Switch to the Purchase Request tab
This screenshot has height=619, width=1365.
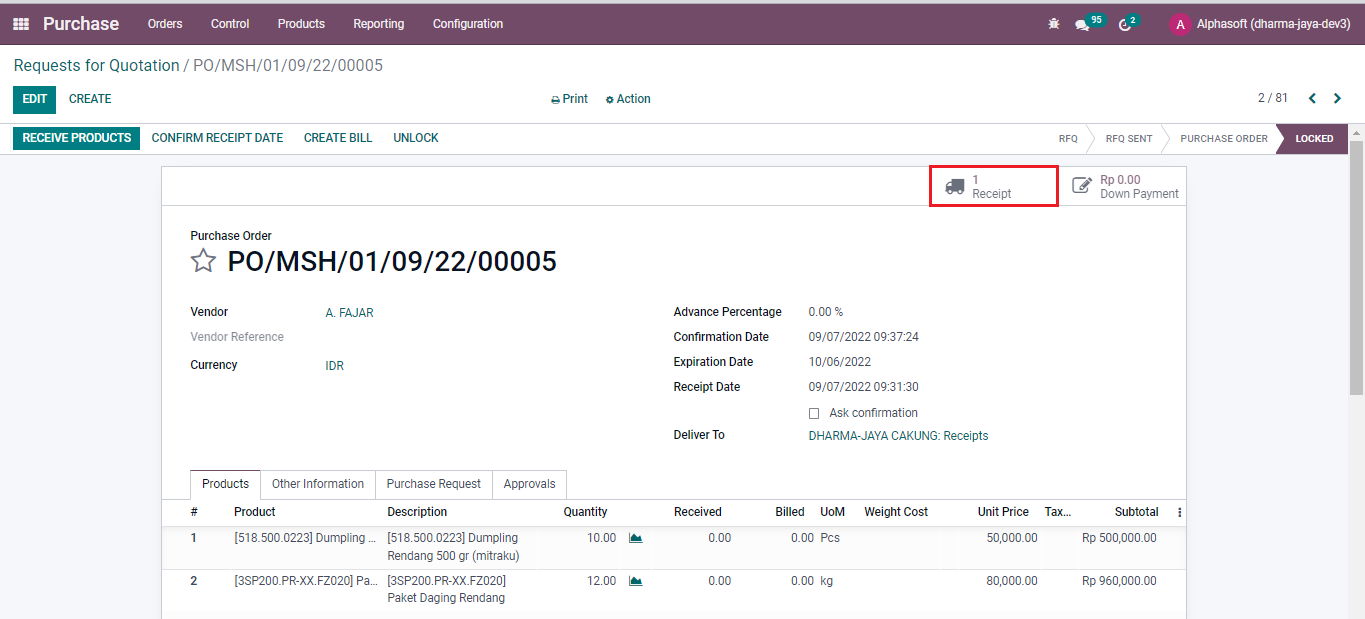pyautogui.click(x=433, y=484)
